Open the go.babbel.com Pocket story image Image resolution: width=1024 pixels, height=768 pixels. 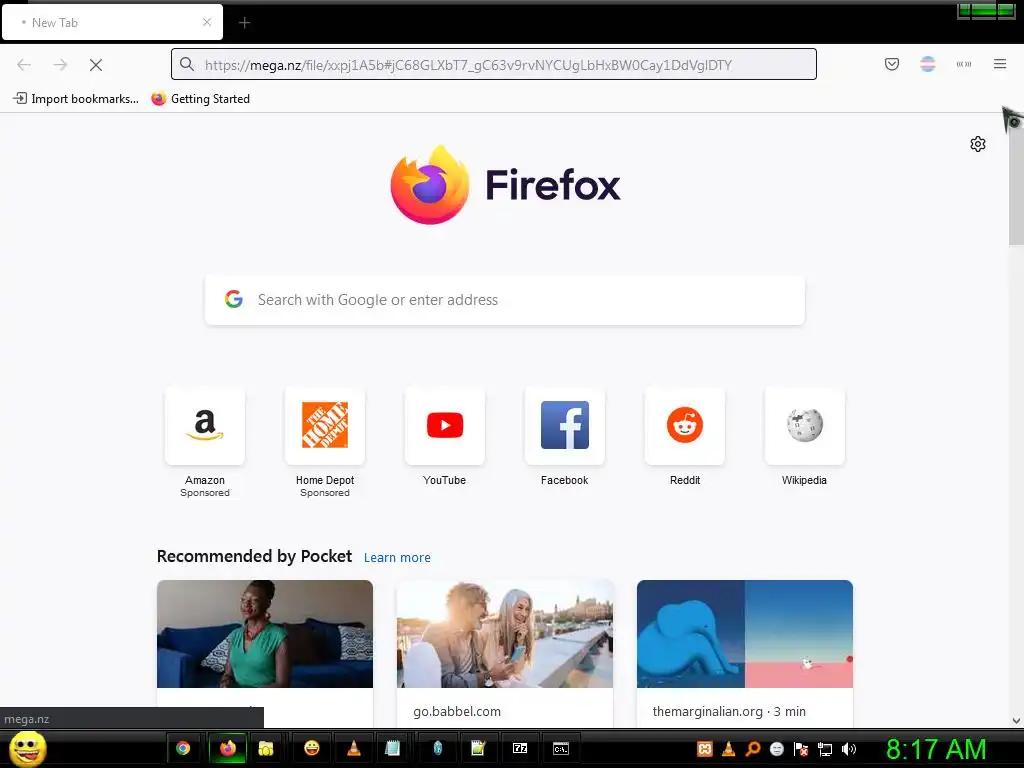pos(505,633)
